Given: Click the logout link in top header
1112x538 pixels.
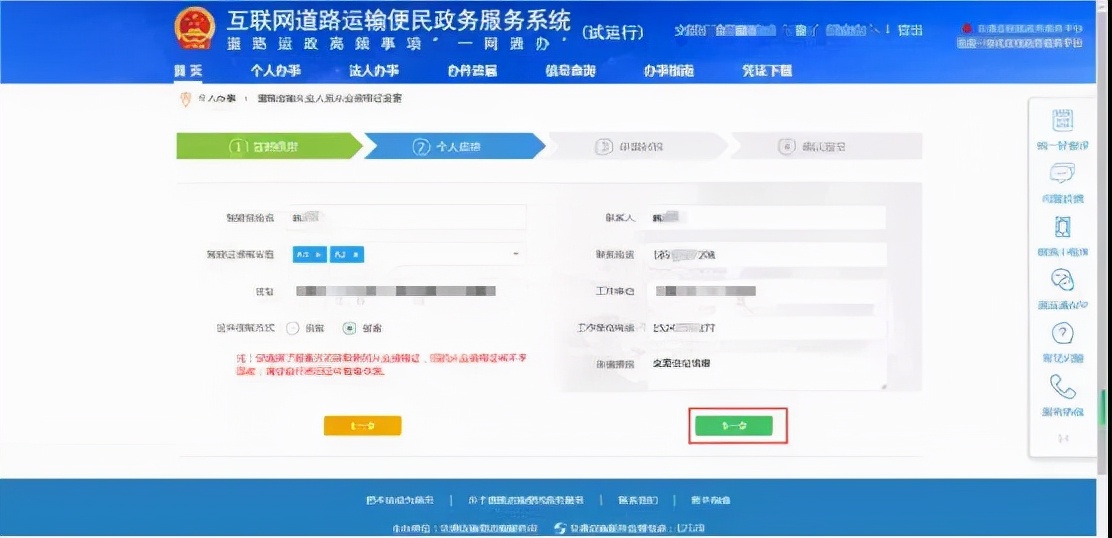Looking at the screenshot, I should point(910,30).
